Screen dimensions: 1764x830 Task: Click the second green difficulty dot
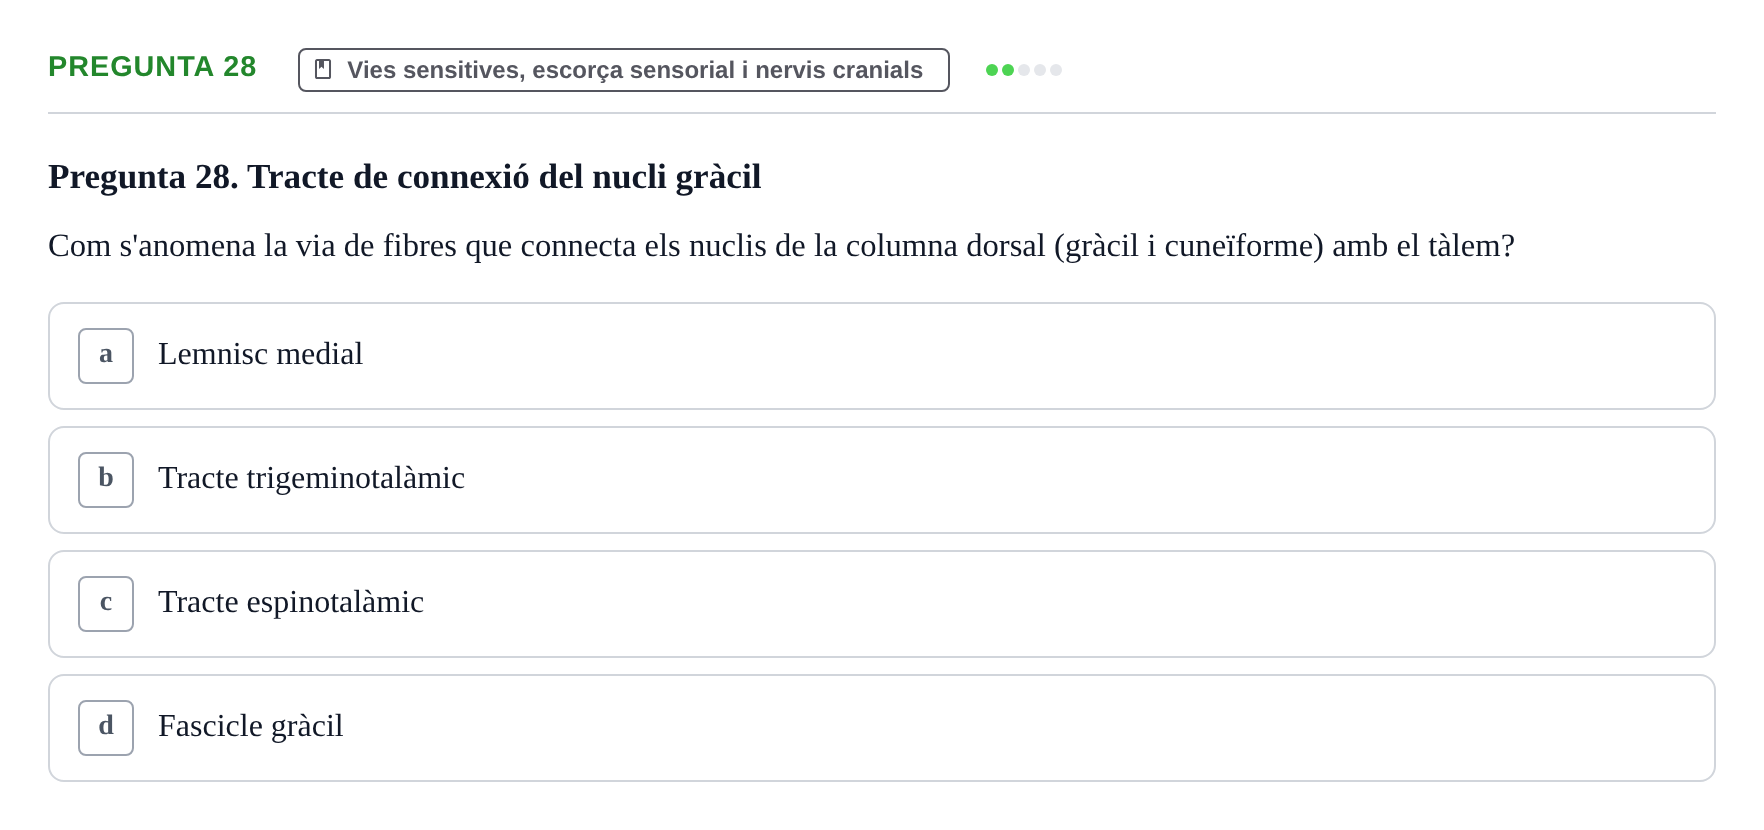[x=1008, y=70]
